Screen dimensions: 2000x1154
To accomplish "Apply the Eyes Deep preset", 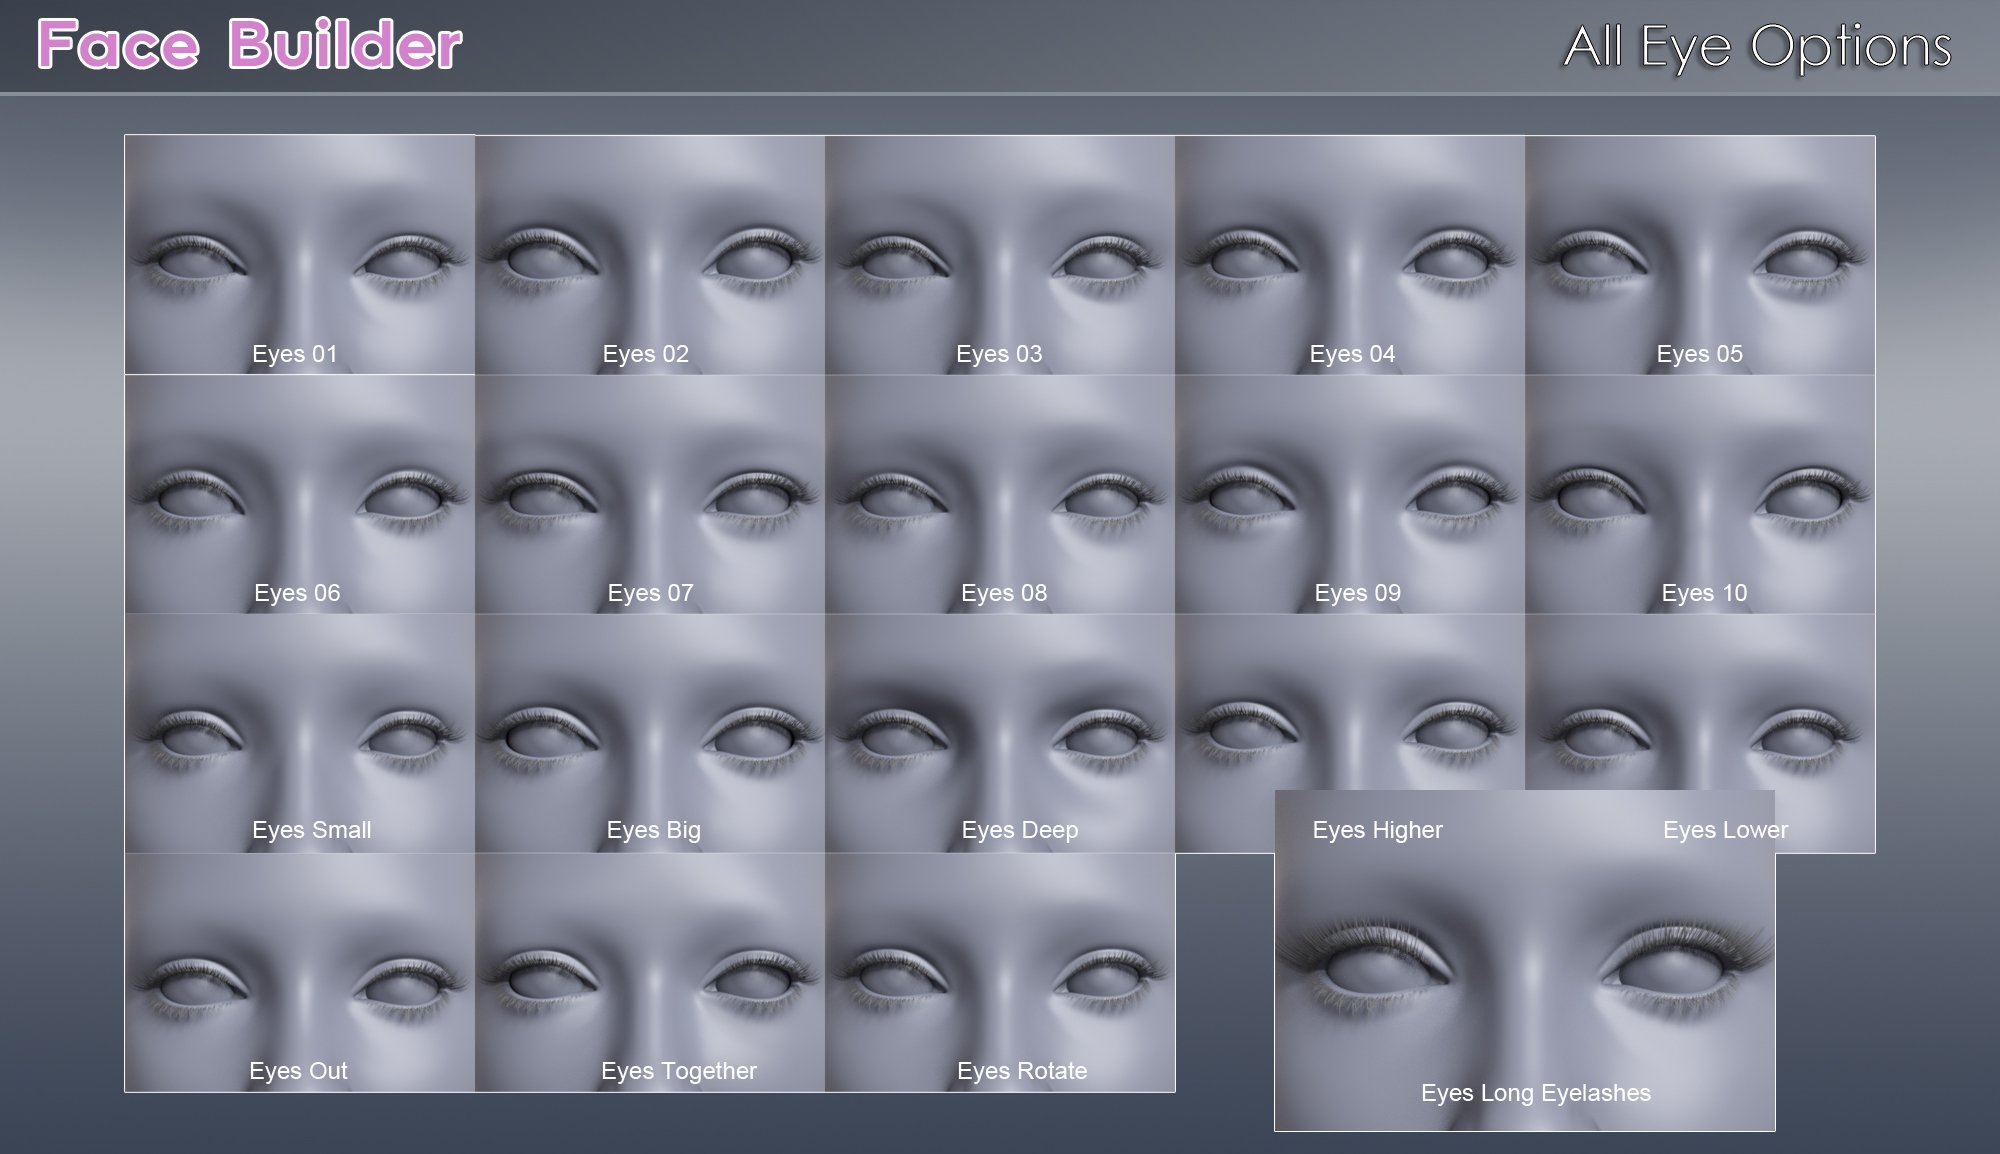I will (x=1000, y=740).
